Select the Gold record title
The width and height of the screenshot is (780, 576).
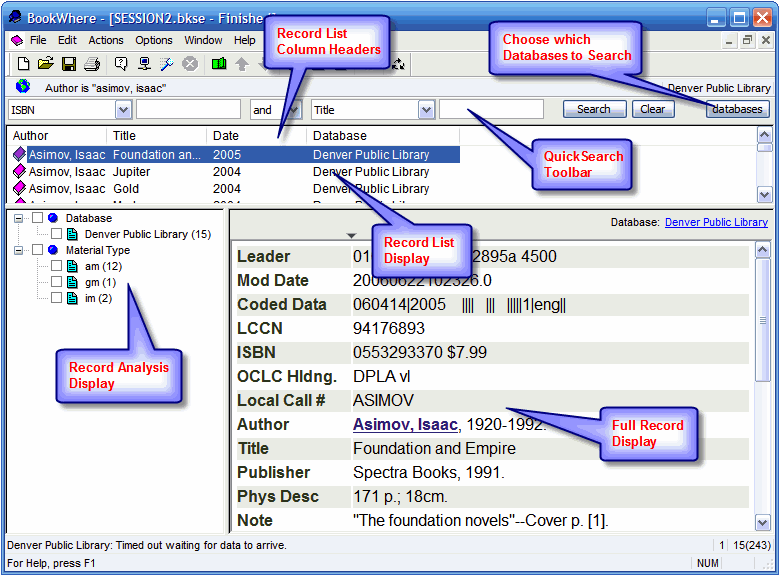(x=126, y=189)
